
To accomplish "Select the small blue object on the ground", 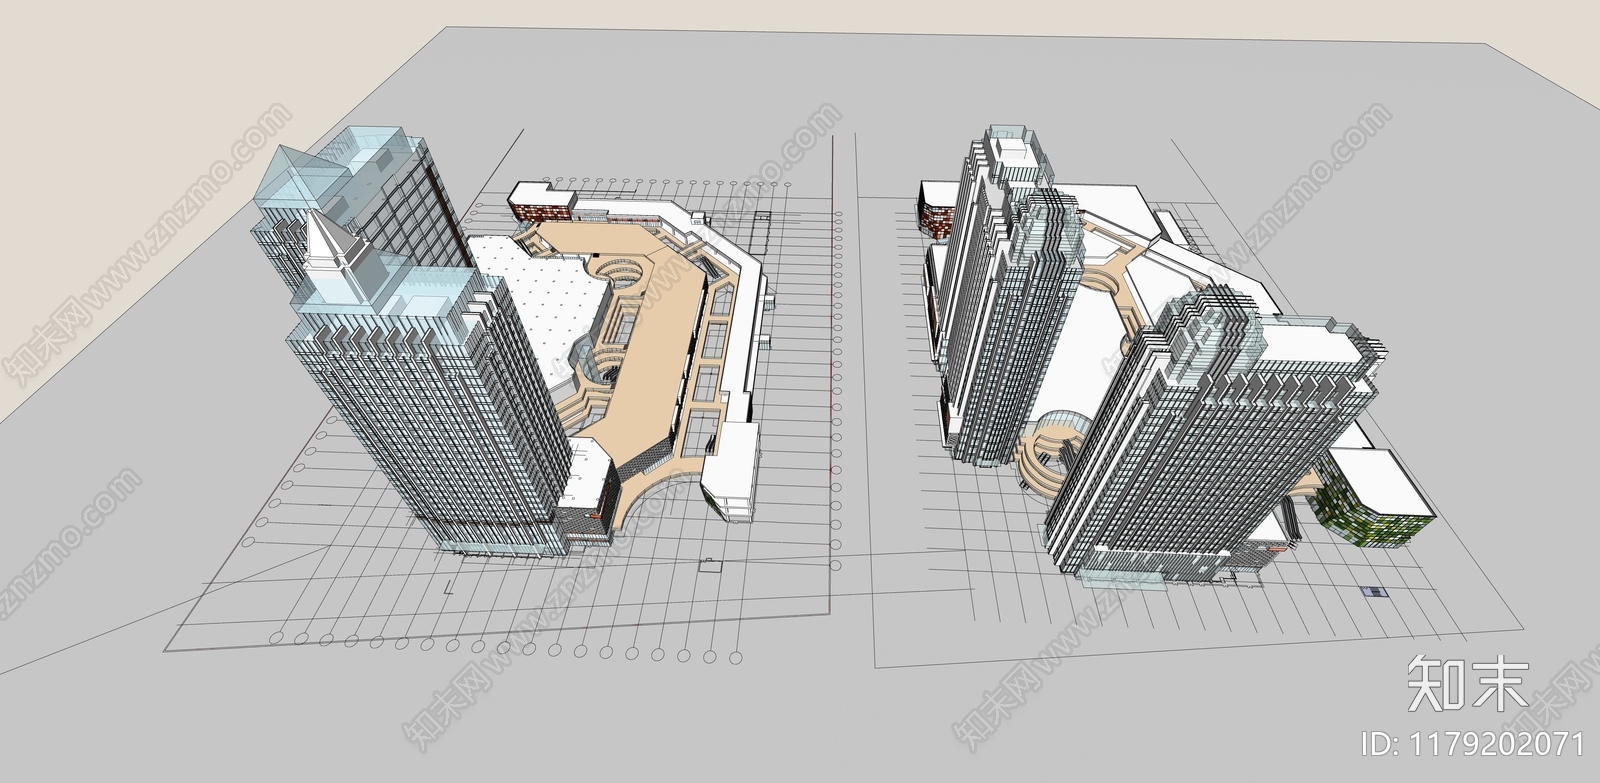I will (x=1376, y=592).
